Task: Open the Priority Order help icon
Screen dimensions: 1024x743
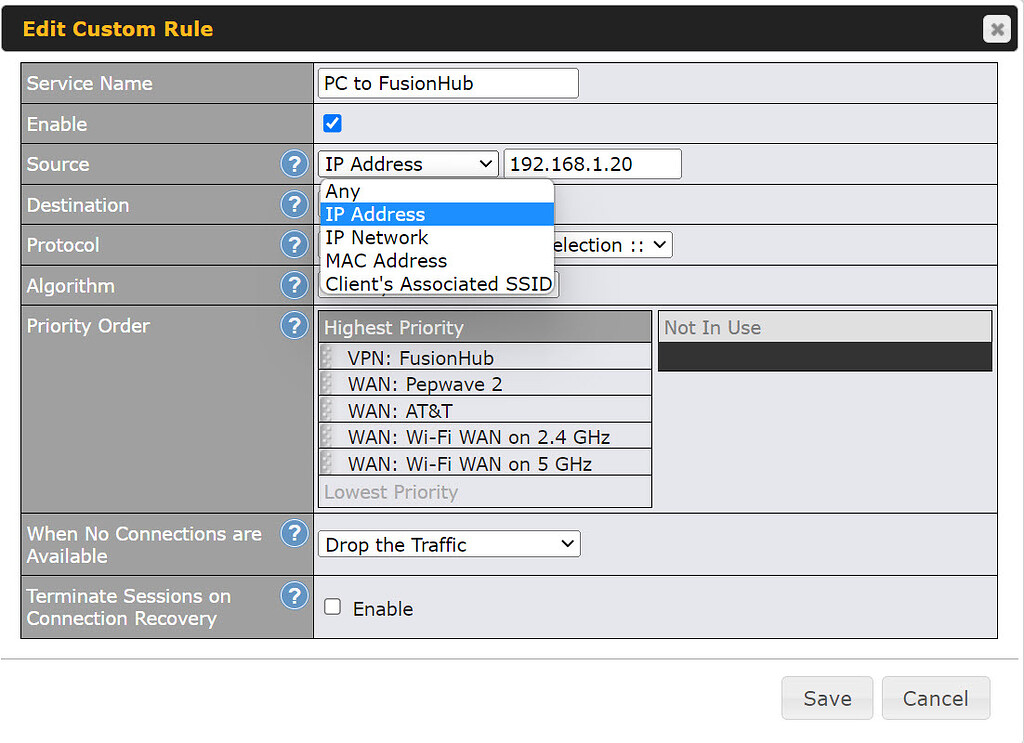Action: [294, 325]
